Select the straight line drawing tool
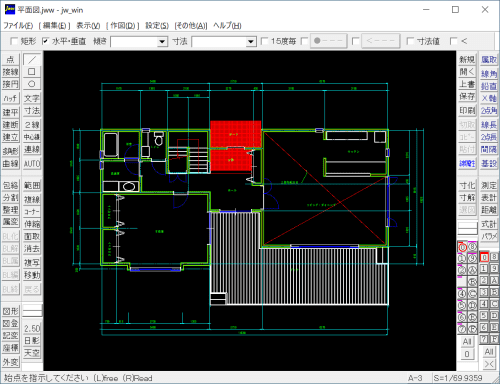Image resolution: width=500 pixels, height=384 pixels. (32, 60)
